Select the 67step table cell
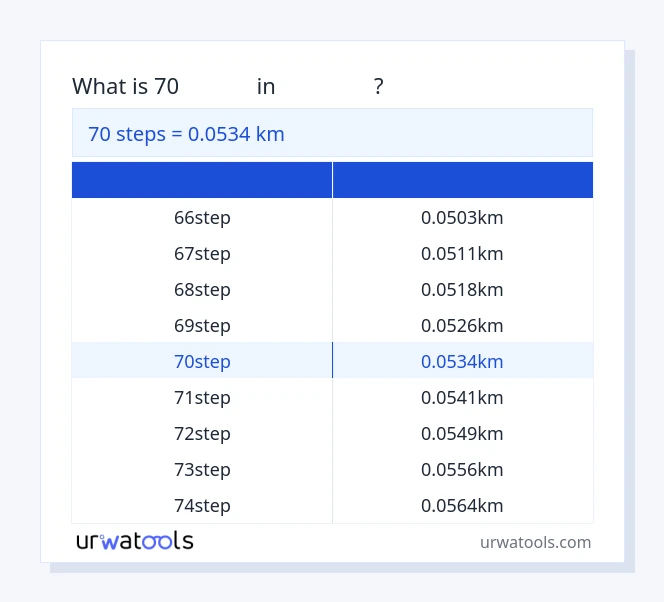 202,254
